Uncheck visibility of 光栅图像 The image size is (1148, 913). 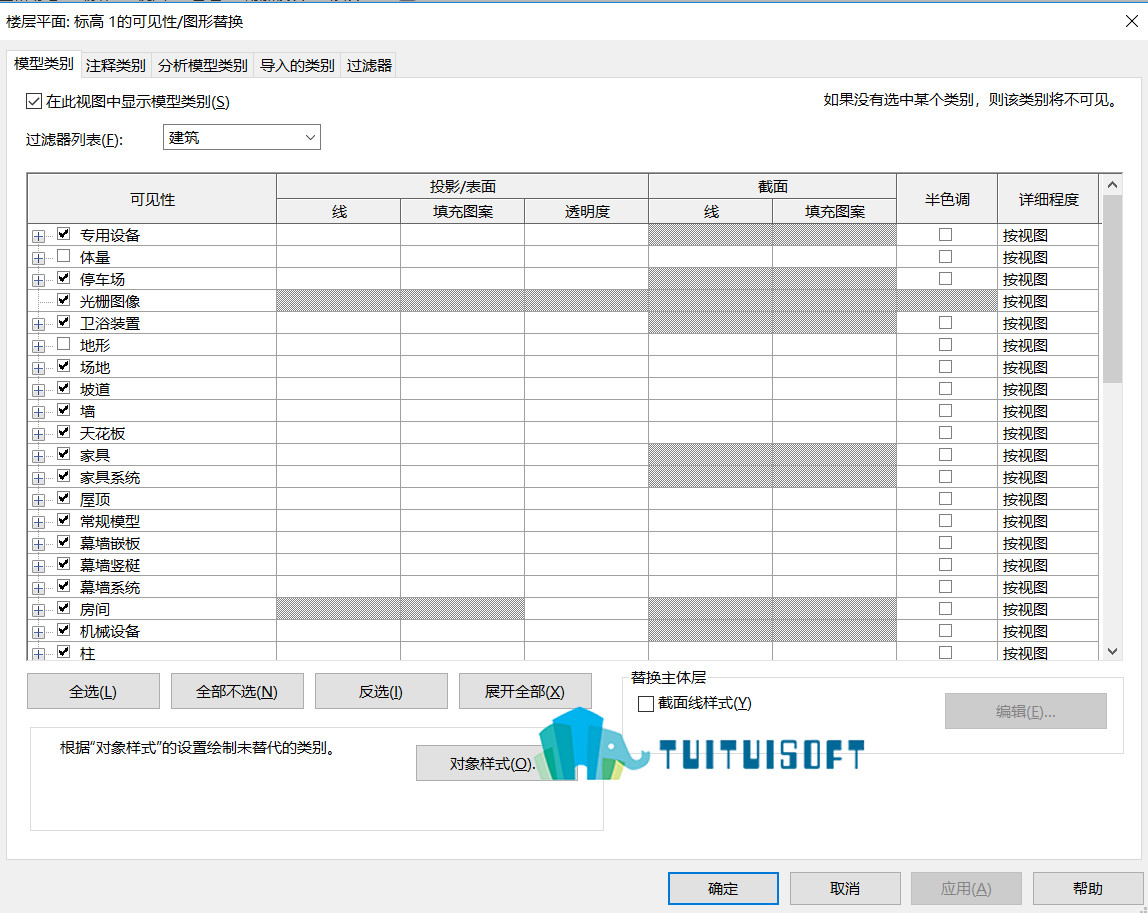click(64, 299)
